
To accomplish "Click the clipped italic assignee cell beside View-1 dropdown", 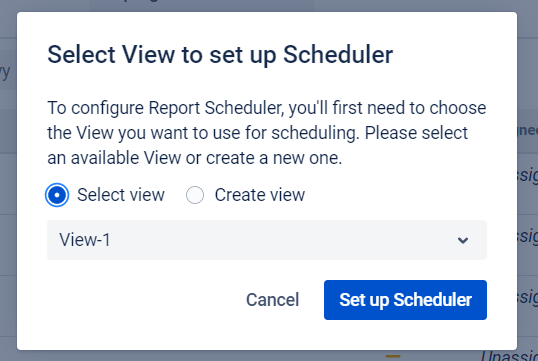I will pyautogui.click(x=528, y=236).
